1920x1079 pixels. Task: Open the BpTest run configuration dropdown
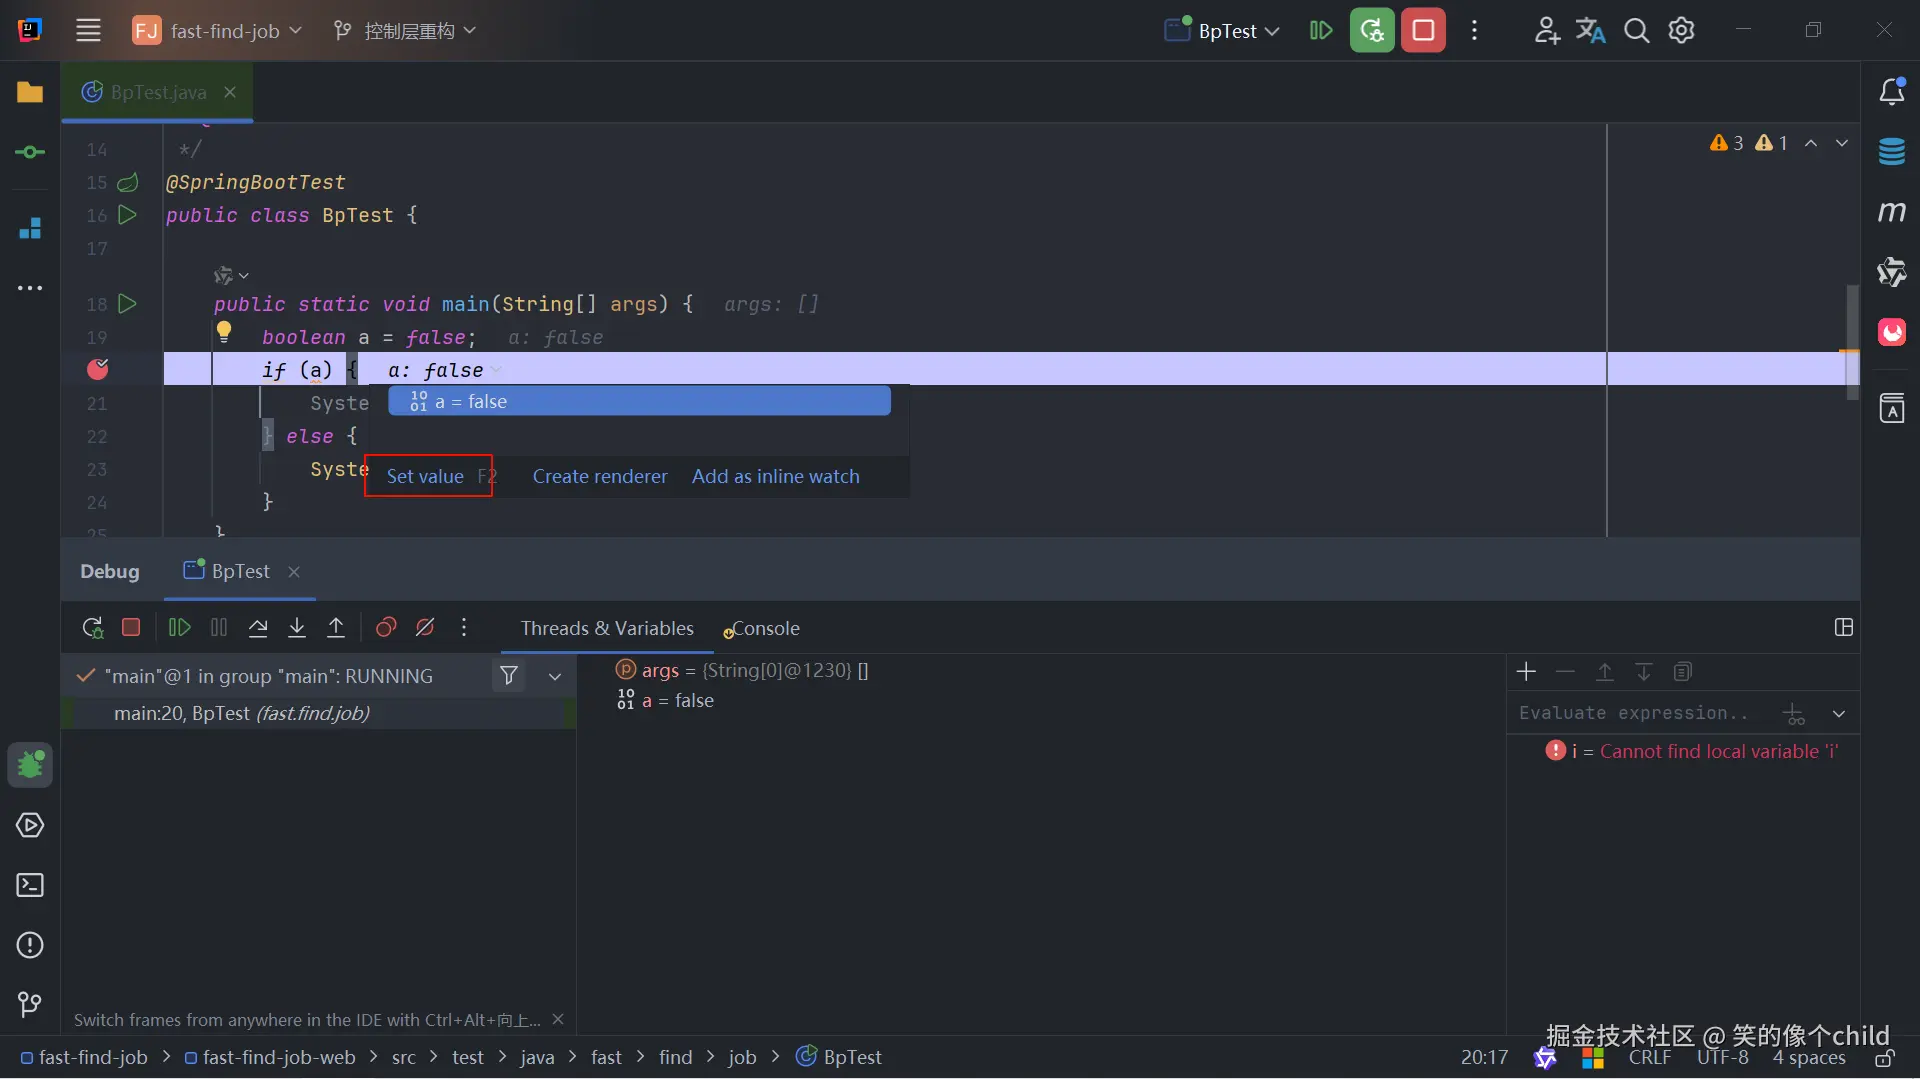click(1222, 31)
